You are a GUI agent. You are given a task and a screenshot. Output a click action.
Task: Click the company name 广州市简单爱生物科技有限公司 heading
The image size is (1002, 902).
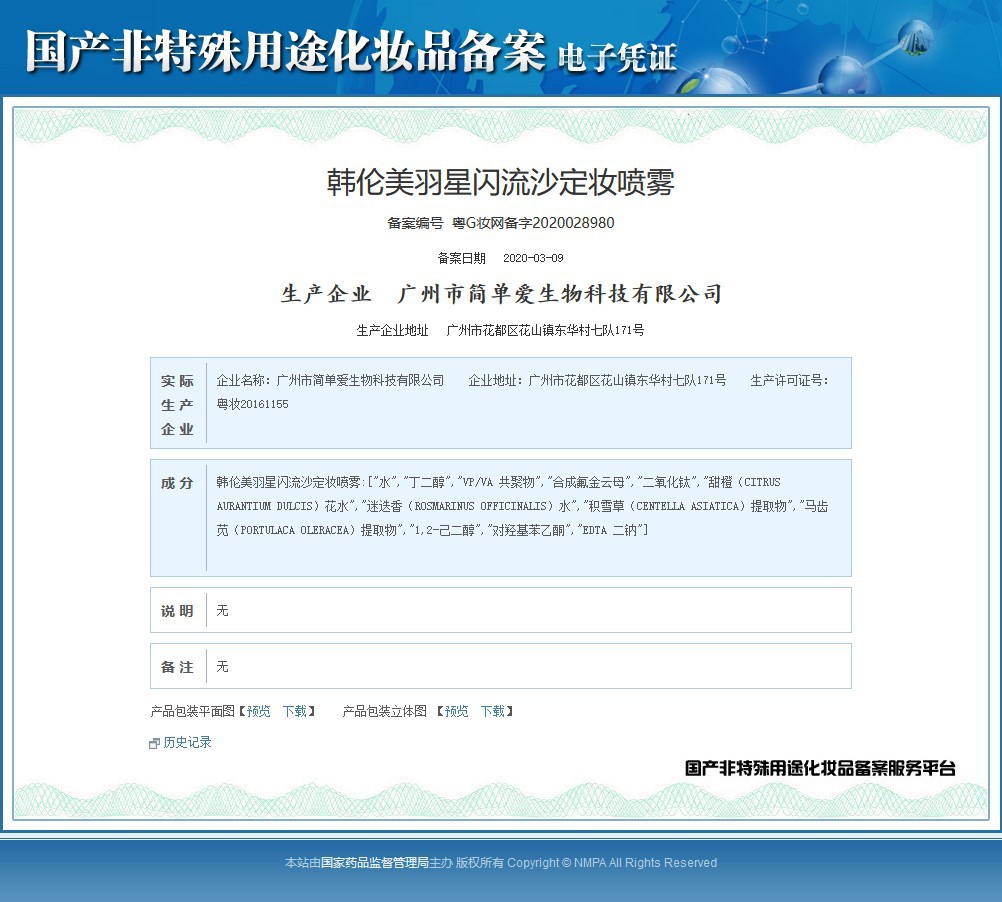[x=560, y=294]
